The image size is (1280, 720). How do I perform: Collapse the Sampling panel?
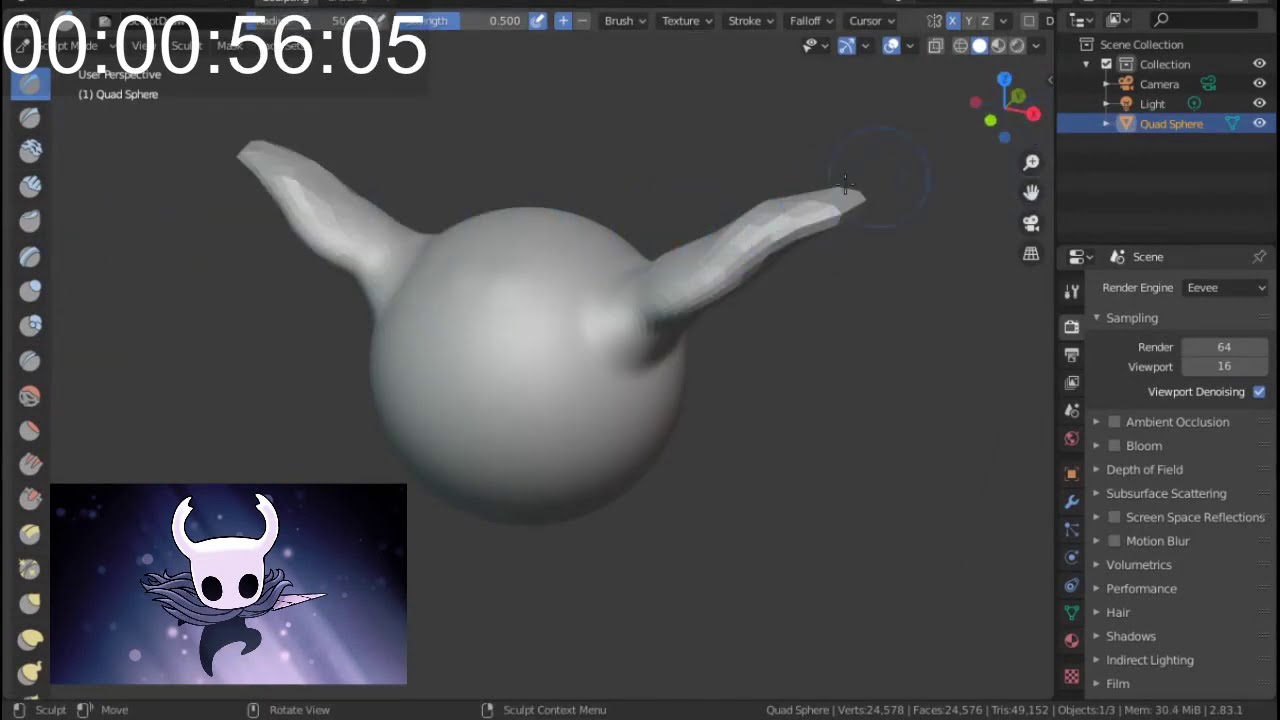tap(1132, 318)
